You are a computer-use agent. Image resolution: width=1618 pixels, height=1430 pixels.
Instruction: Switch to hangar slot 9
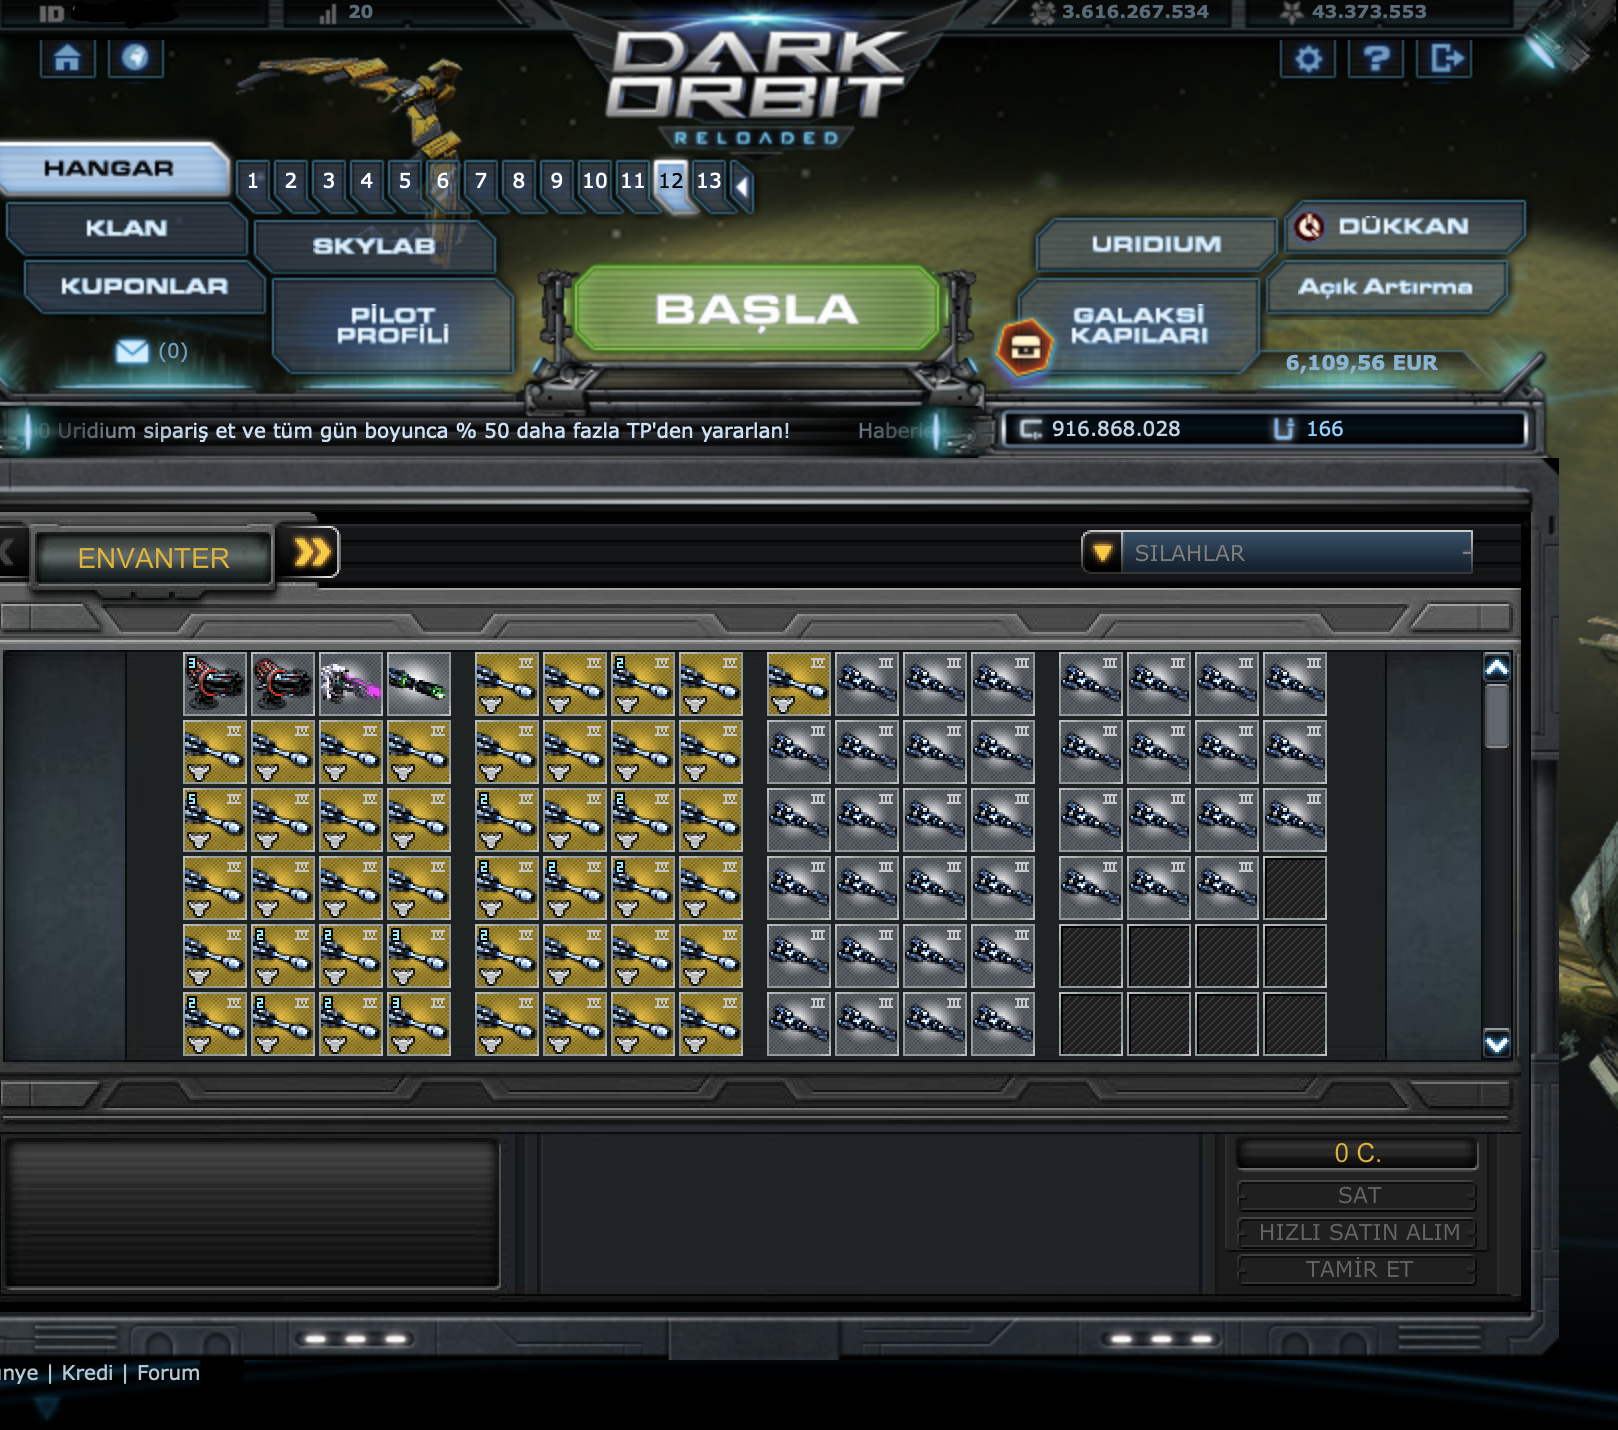[x=557, y=181]
